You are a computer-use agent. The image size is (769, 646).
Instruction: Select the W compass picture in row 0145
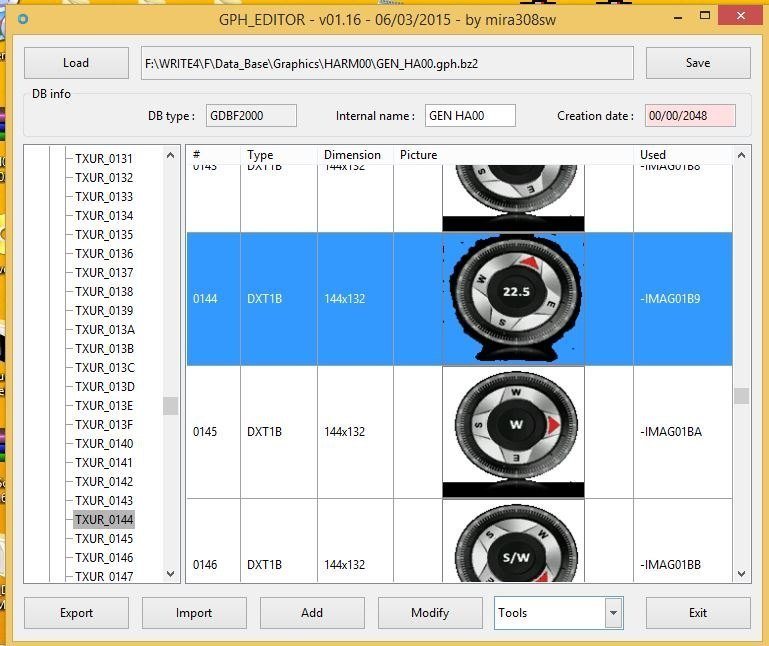[x=514, y=431]
